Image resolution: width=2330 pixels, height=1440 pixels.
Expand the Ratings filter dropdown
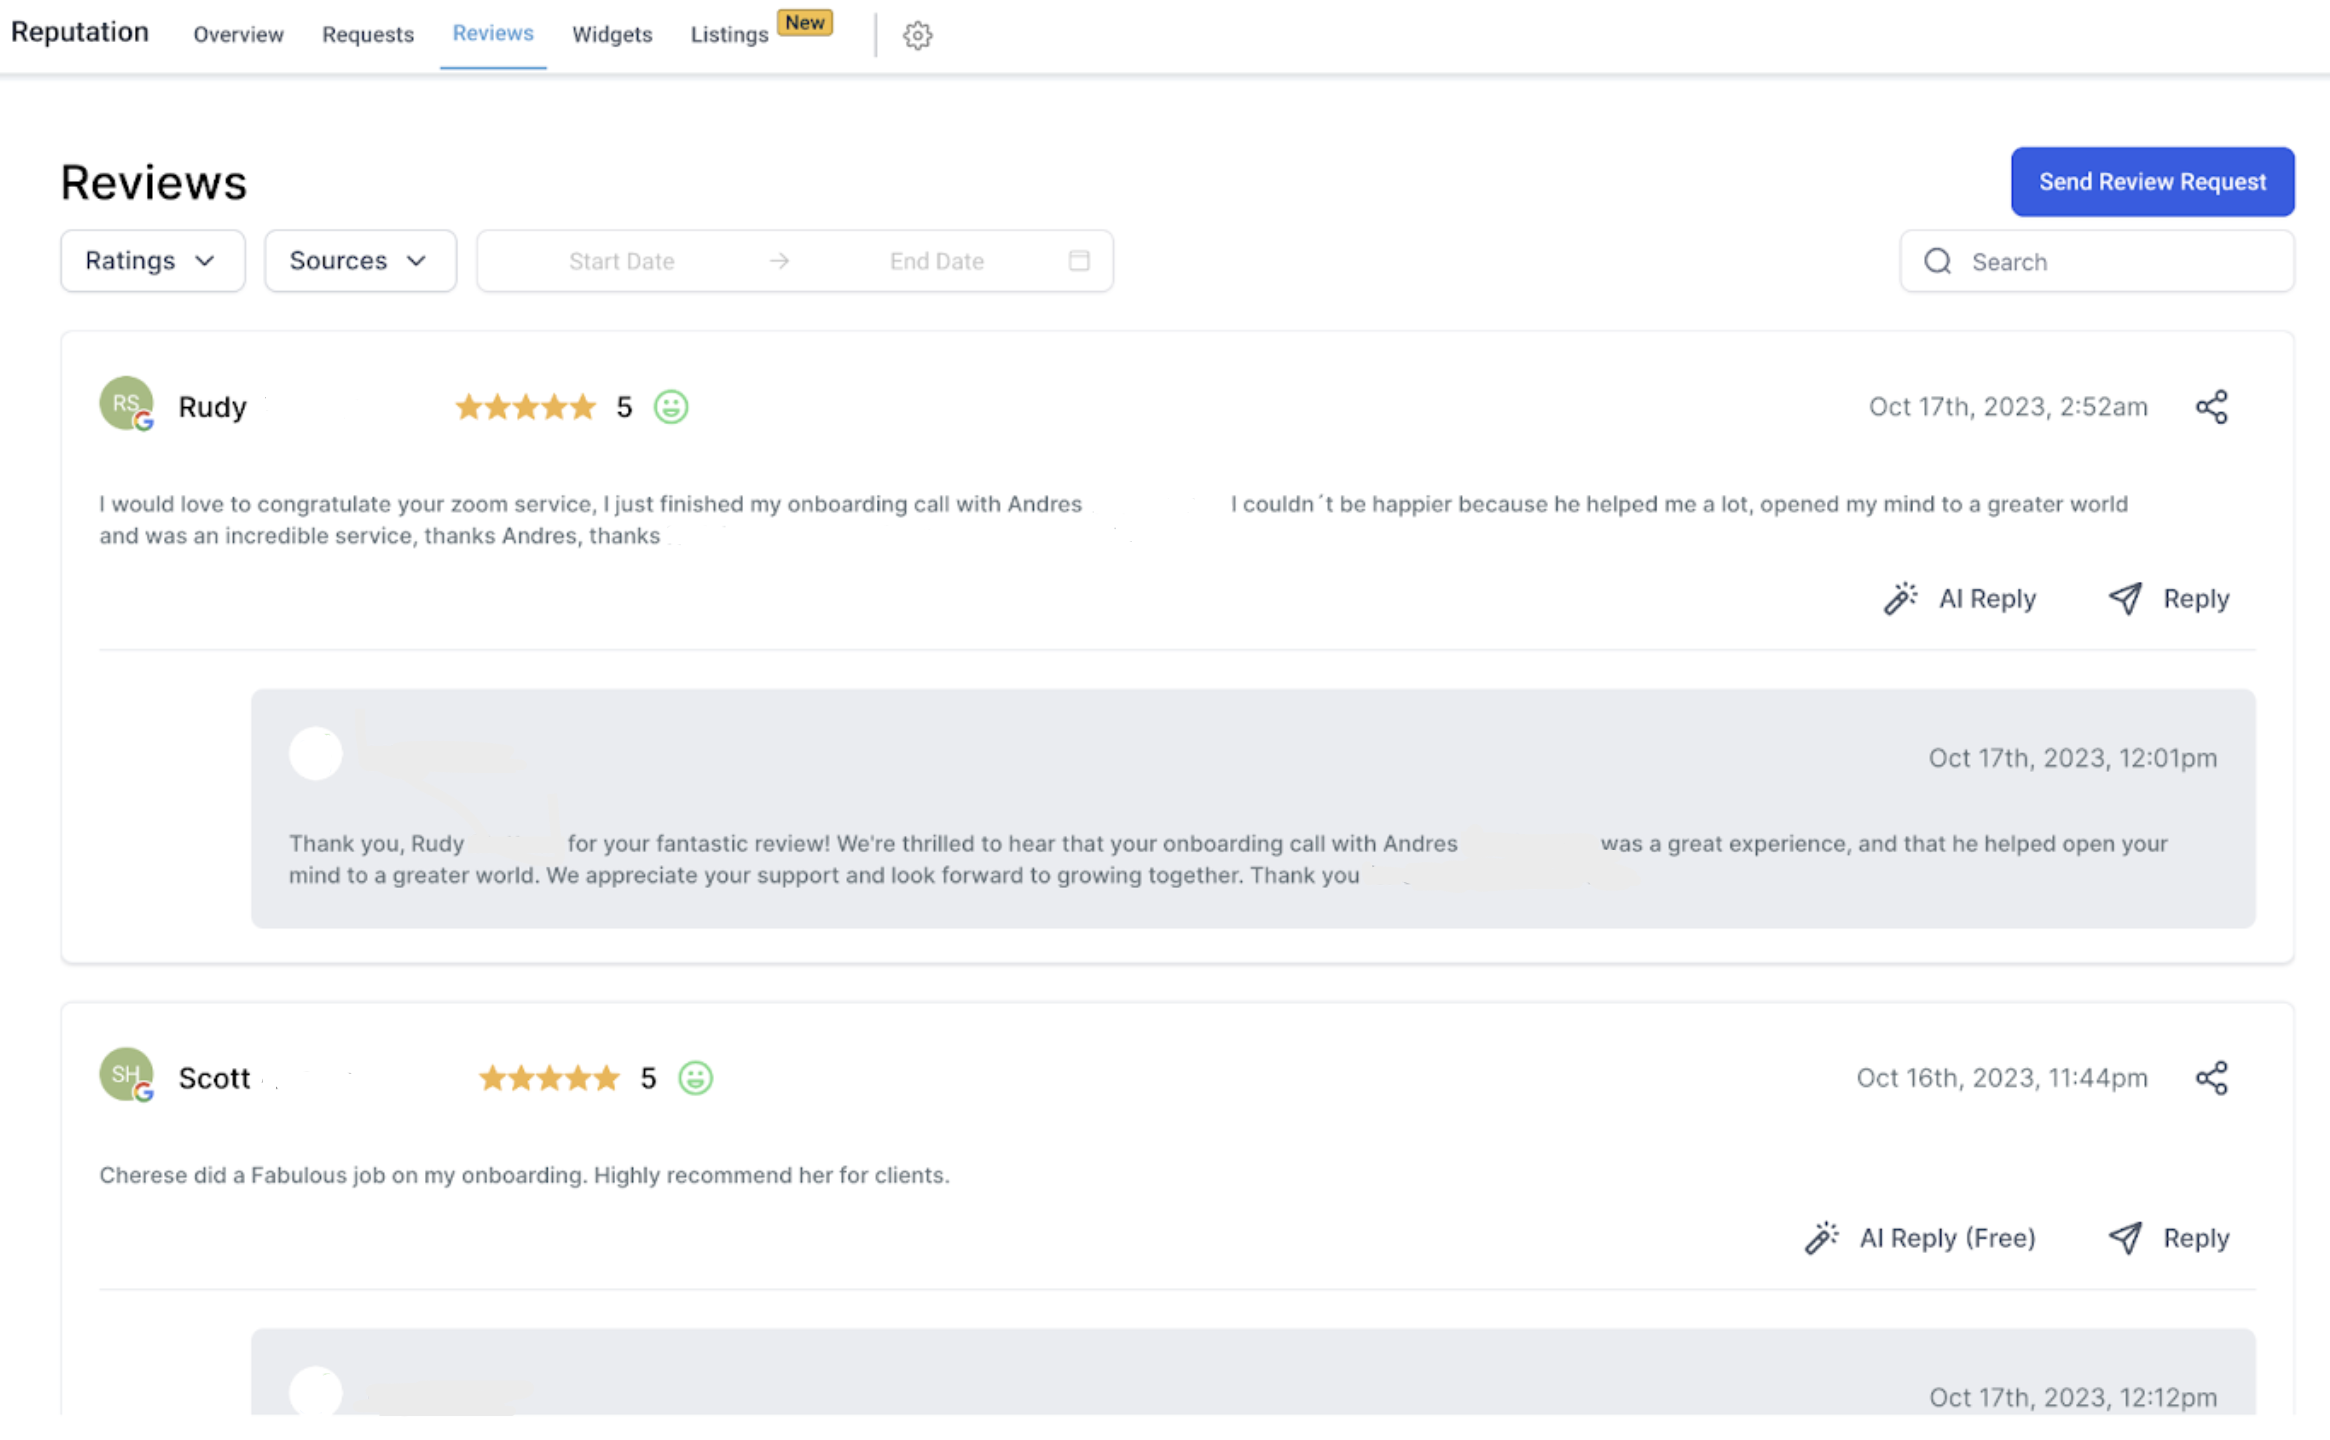tap(152, 261)
